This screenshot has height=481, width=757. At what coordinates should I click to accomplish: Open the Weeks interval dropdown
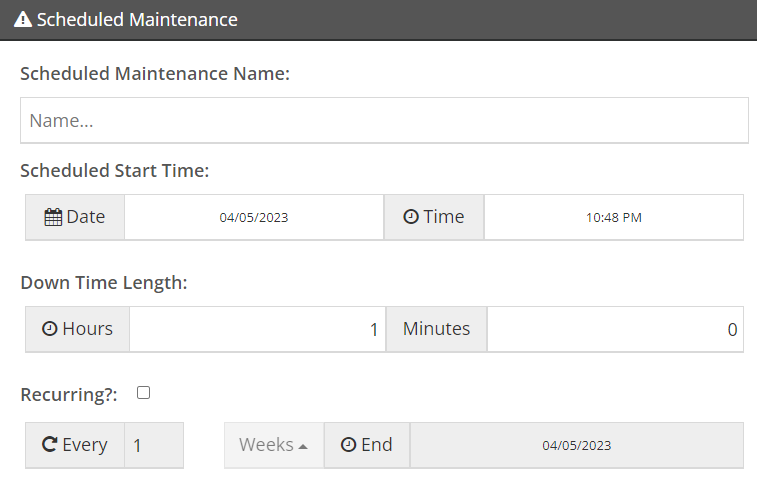pyautogui.click(x=274, y=445)
